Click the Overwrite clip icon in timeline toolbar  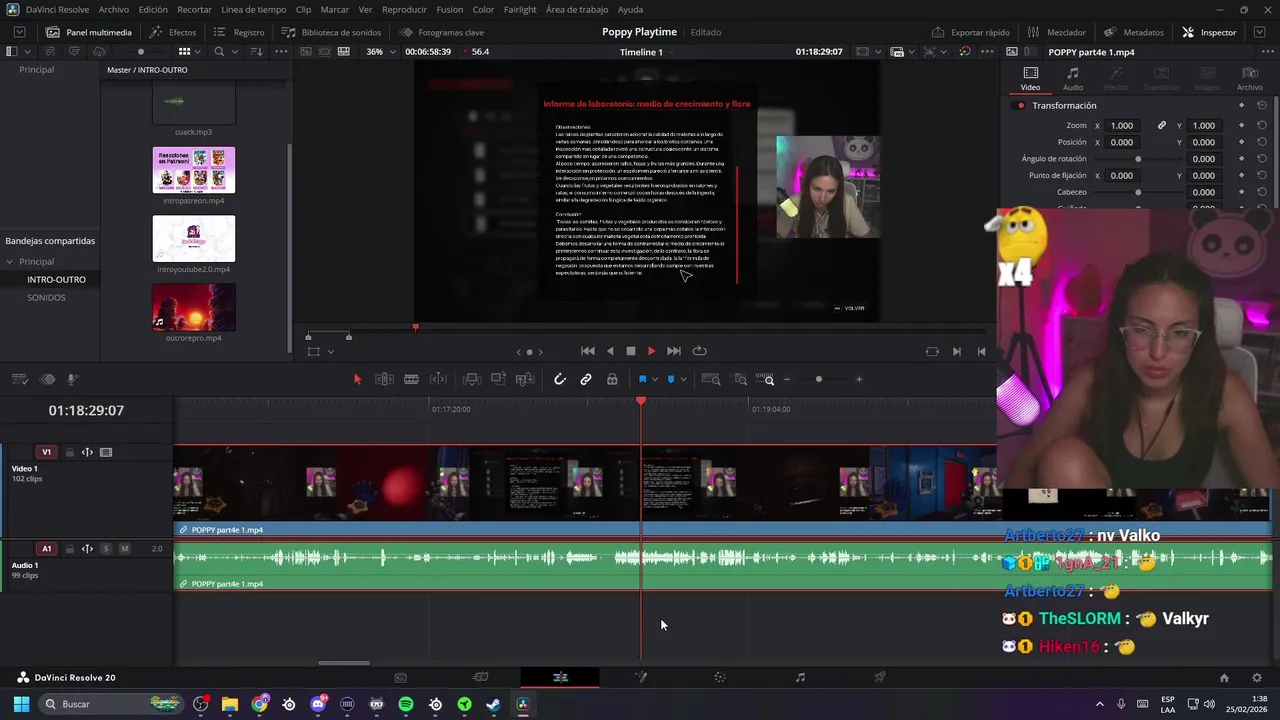pyautogui.click(x=498, y=379)
